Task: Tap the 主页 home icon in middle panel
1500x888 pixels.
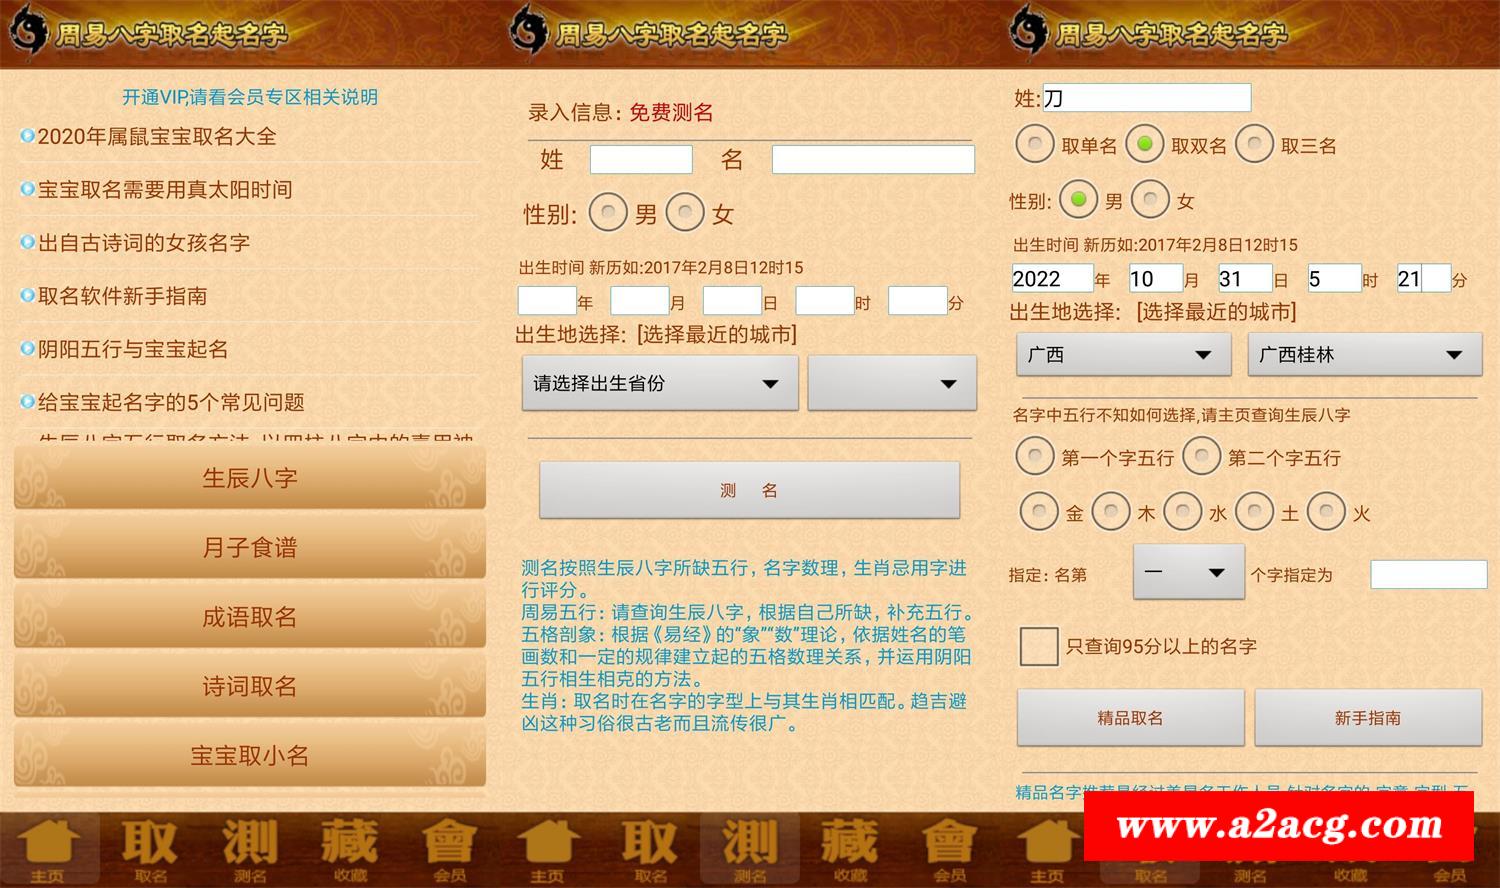Action: click(548, 849)
